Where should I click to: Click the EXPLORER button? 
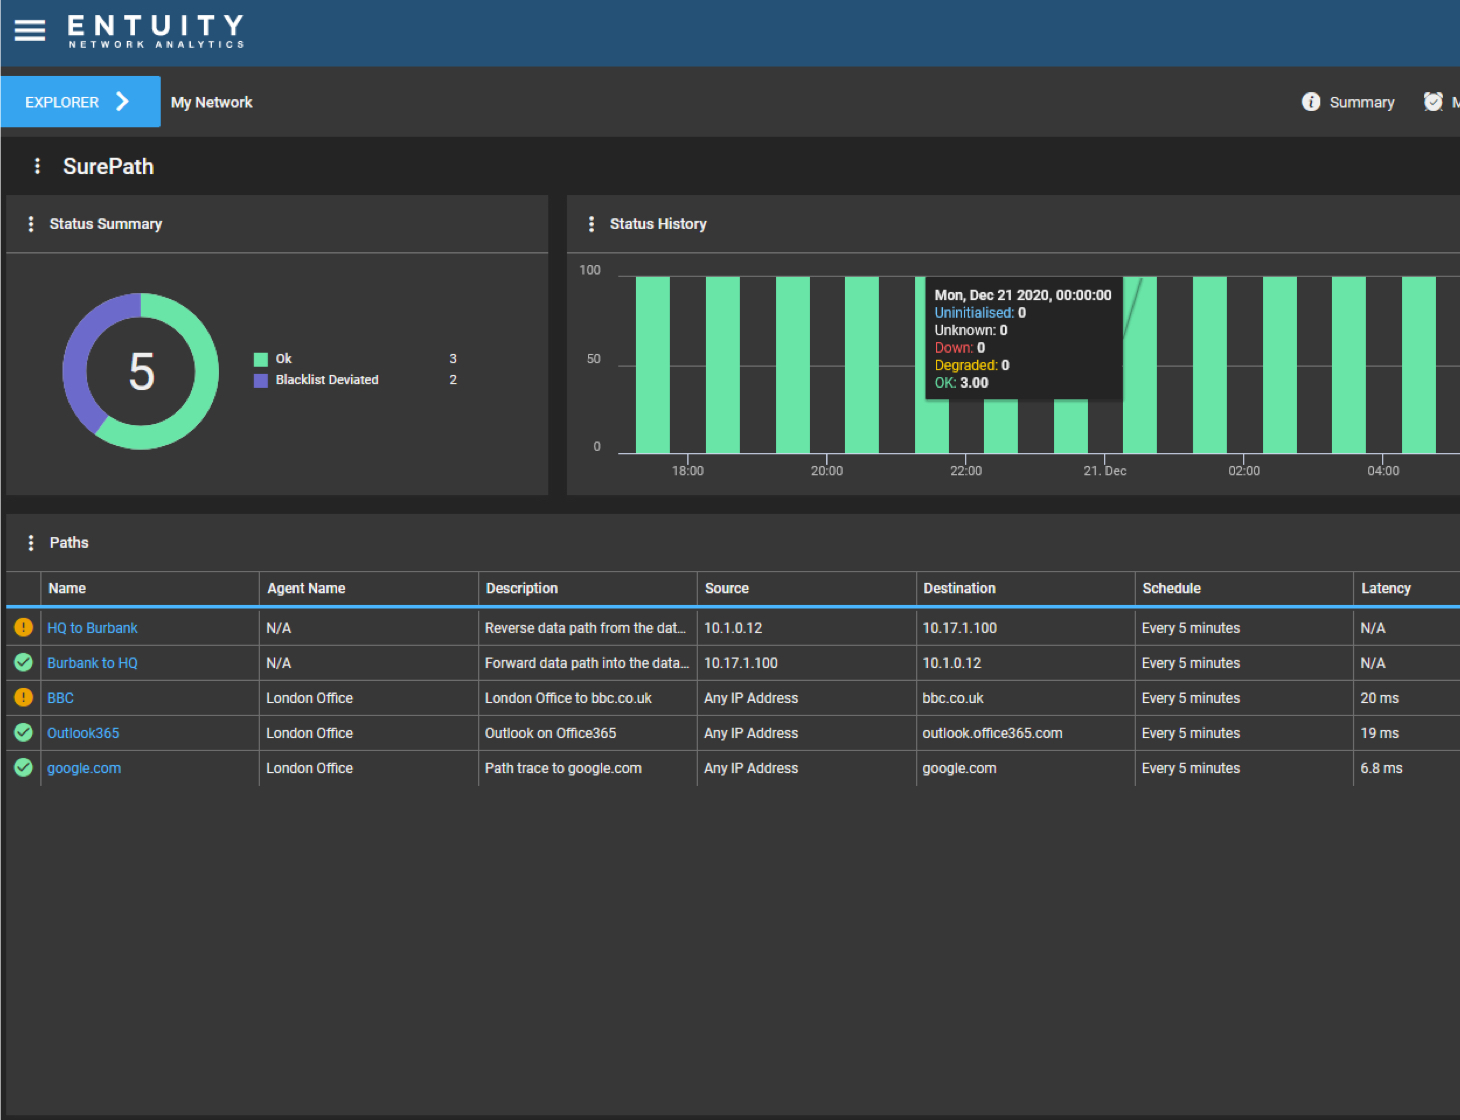pos(62,101)
